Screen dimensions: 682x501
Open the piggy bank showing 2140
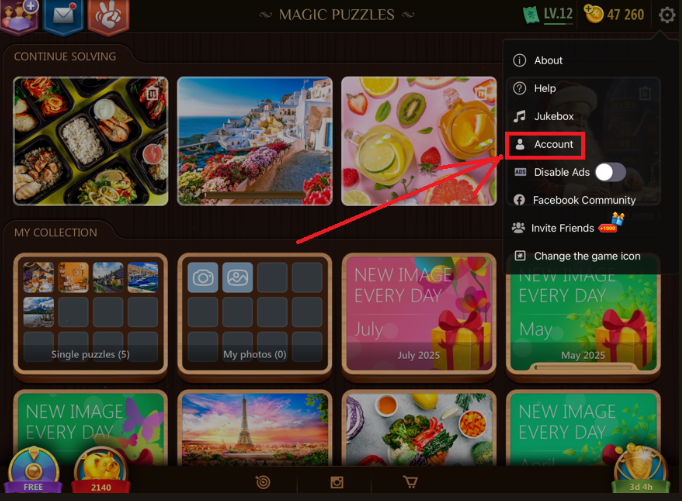[x=100, y=471]
